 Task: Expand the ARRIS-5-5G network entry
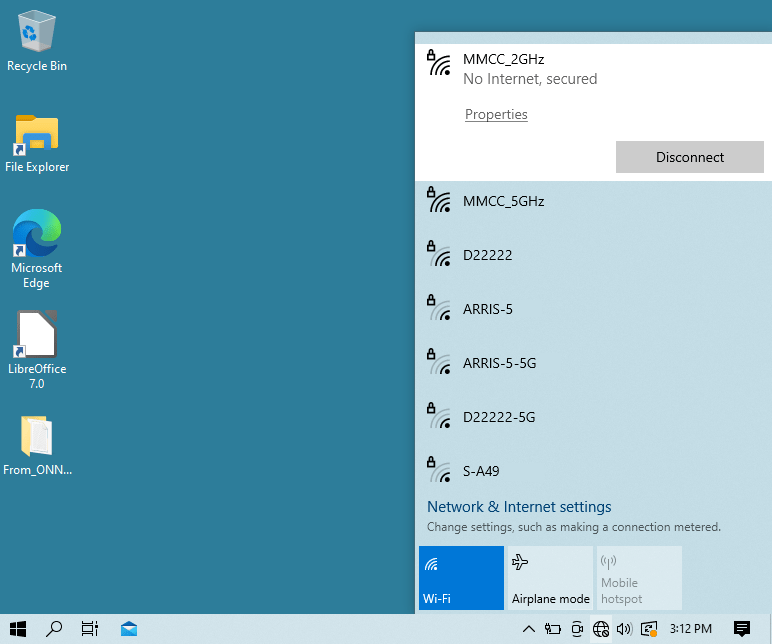point(592,363)
